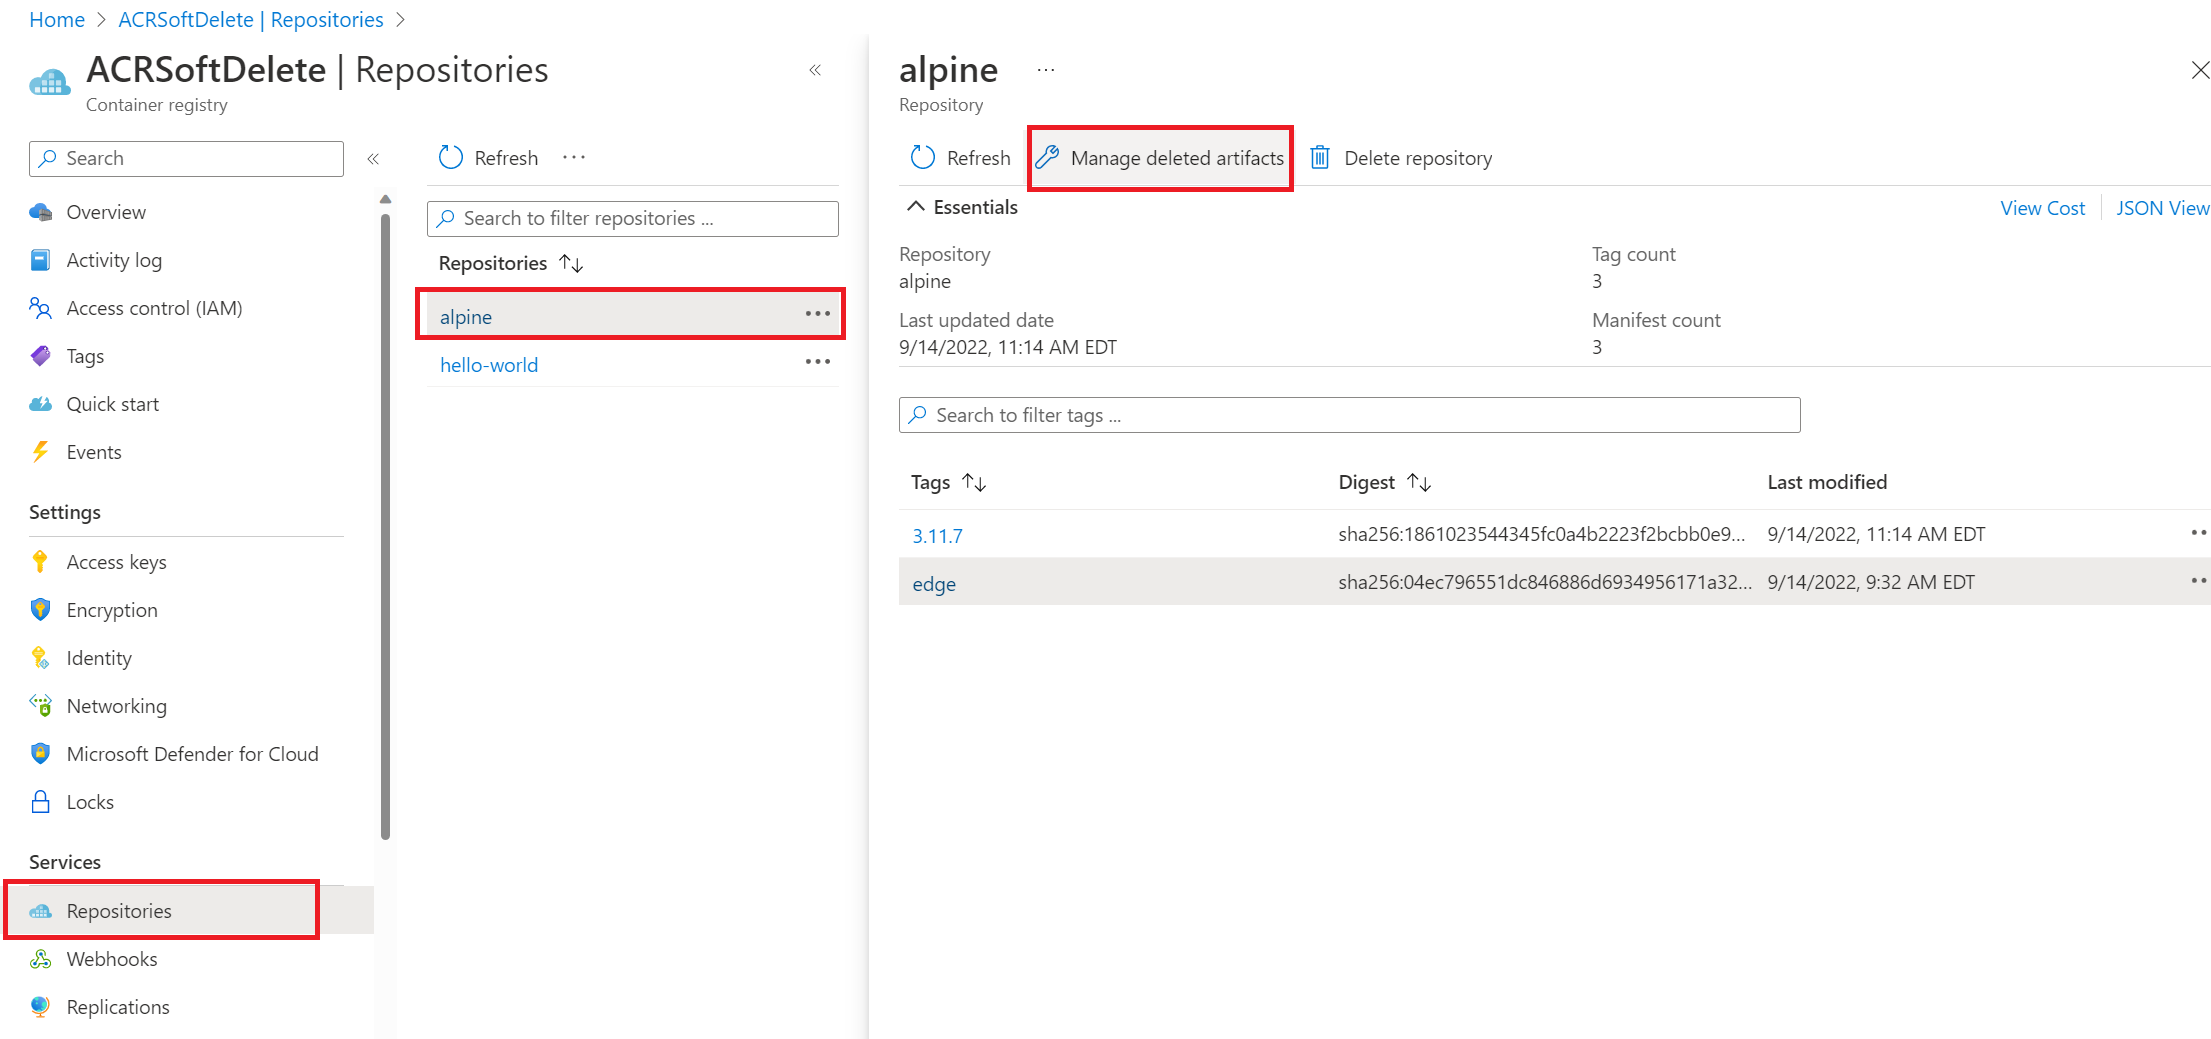Open the hello-world repository
The image size is (2211, 1039).
point(489,365)
